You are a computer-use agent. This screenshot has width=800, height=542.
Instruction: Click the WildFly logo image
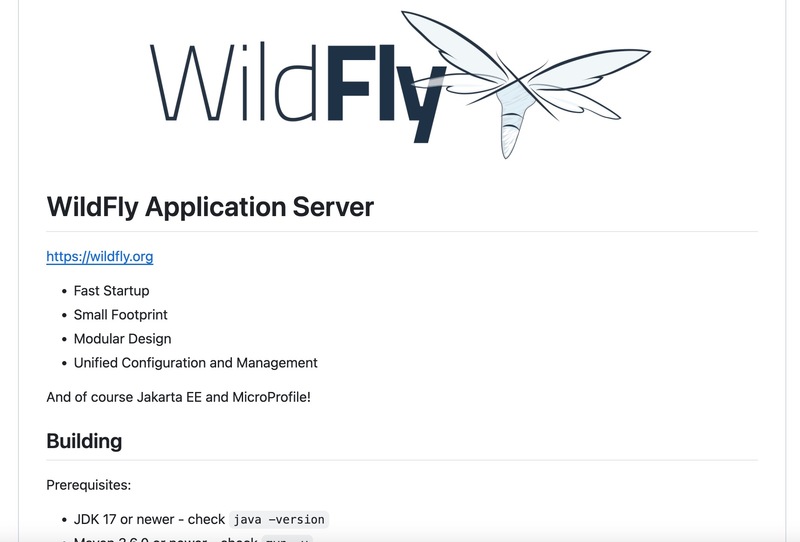pos(401,85)
